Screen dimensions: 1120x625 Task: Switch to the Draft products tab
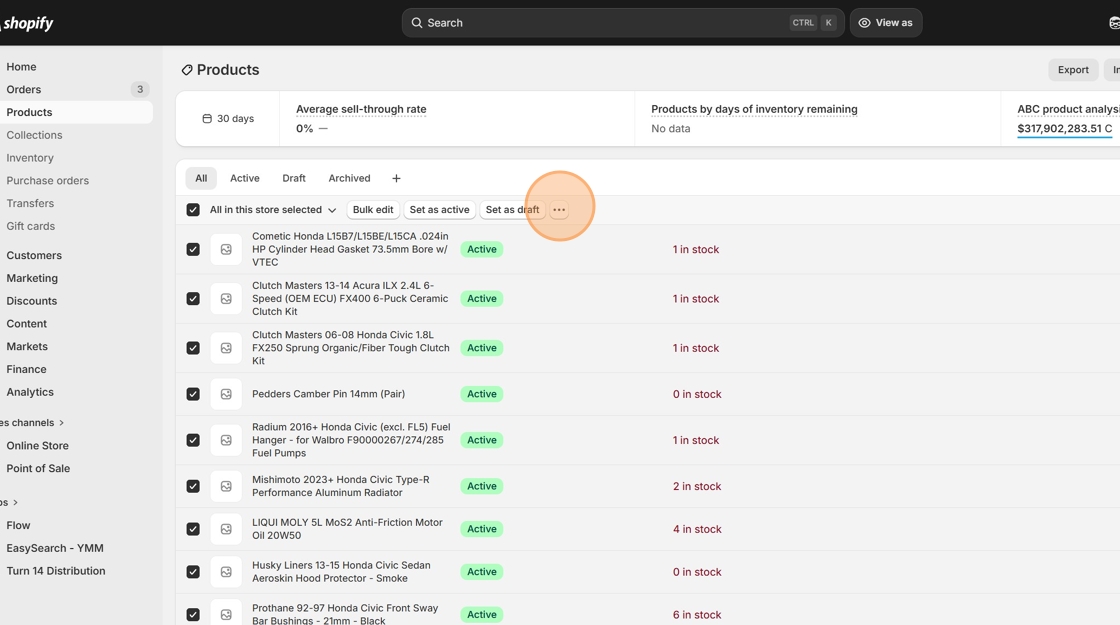pyautogui.click(x=294, y=179)
